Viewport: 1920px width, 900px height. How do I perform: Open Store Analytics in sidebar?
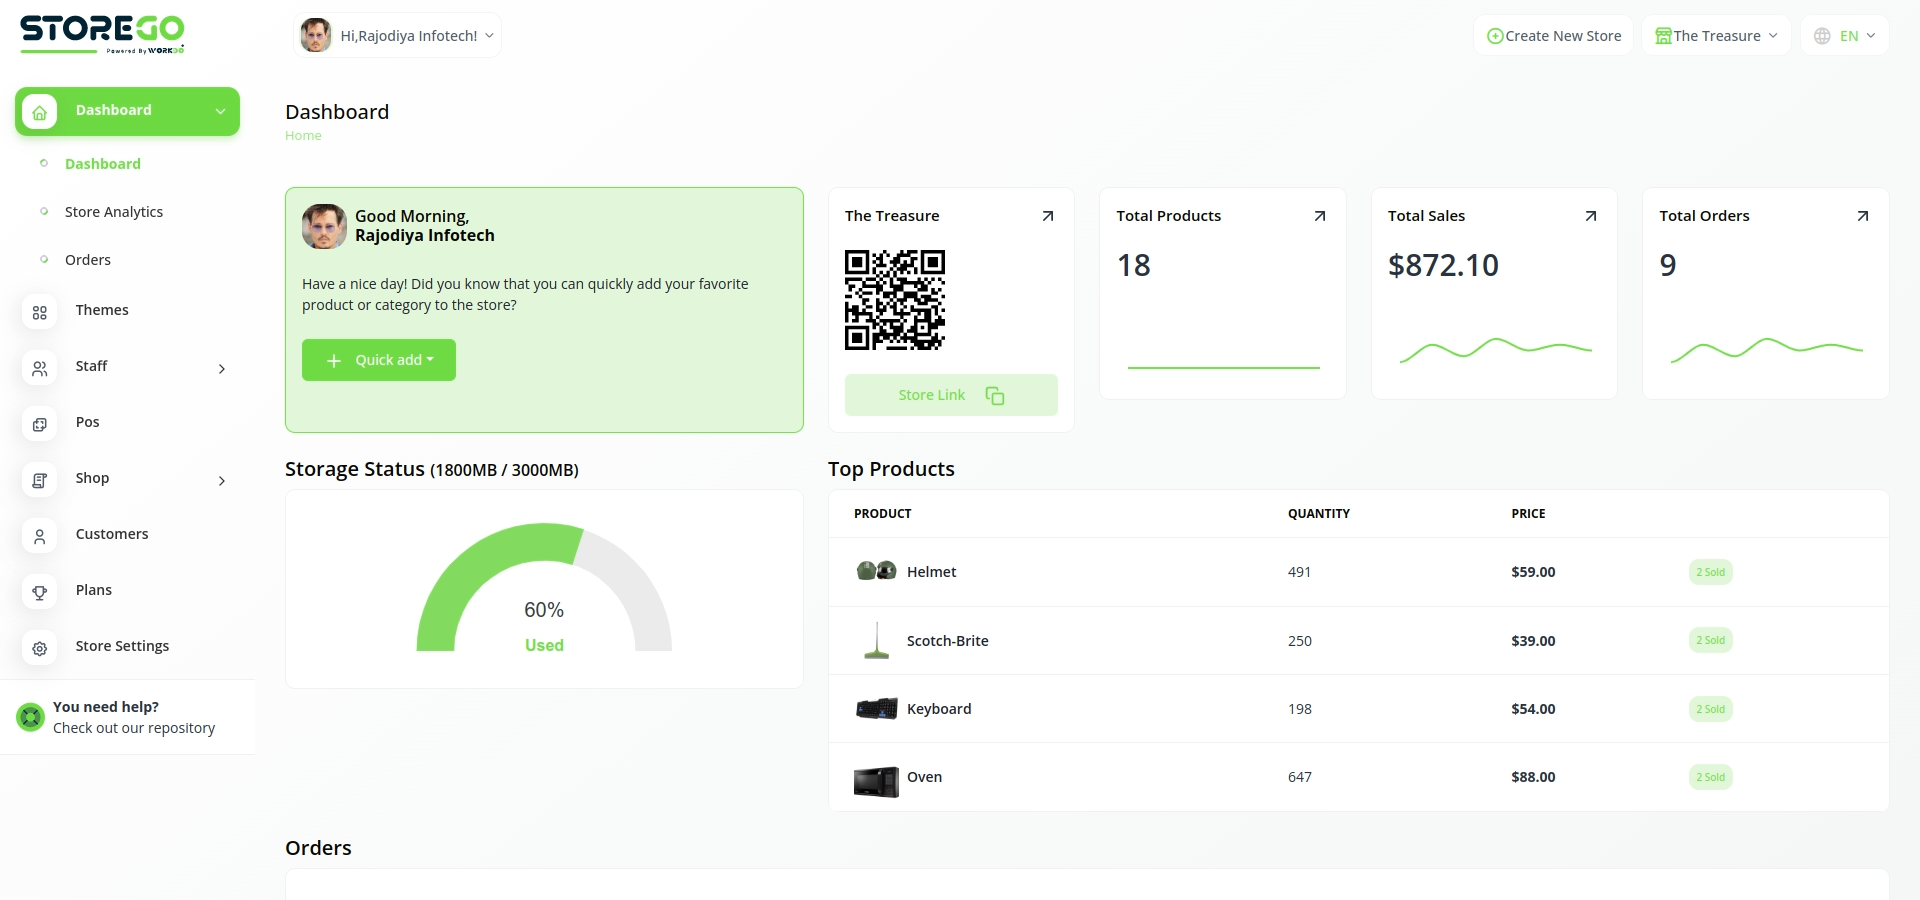coord(113,212)
